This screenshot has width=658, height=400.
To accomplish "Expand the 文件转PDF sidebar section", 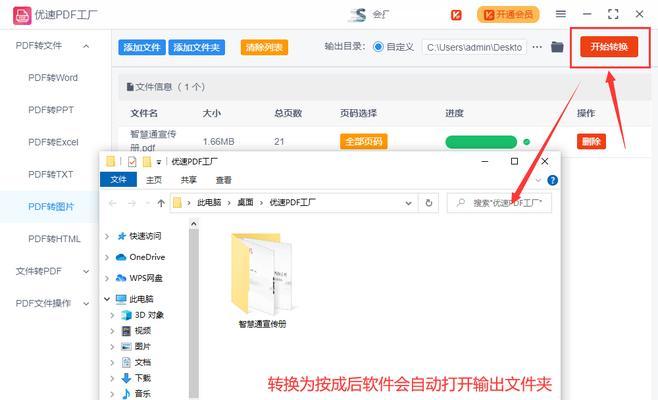I will (86, 272).
